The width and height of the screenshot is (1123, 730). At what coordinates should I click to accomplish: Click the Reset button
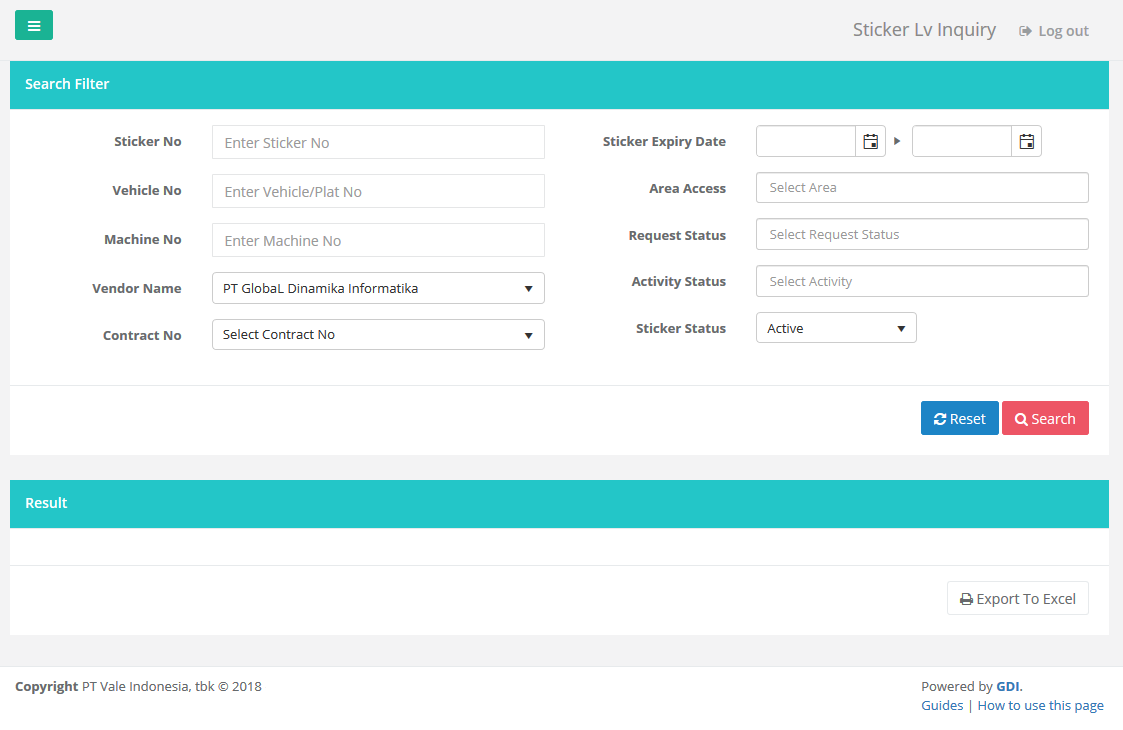point(959,418)
